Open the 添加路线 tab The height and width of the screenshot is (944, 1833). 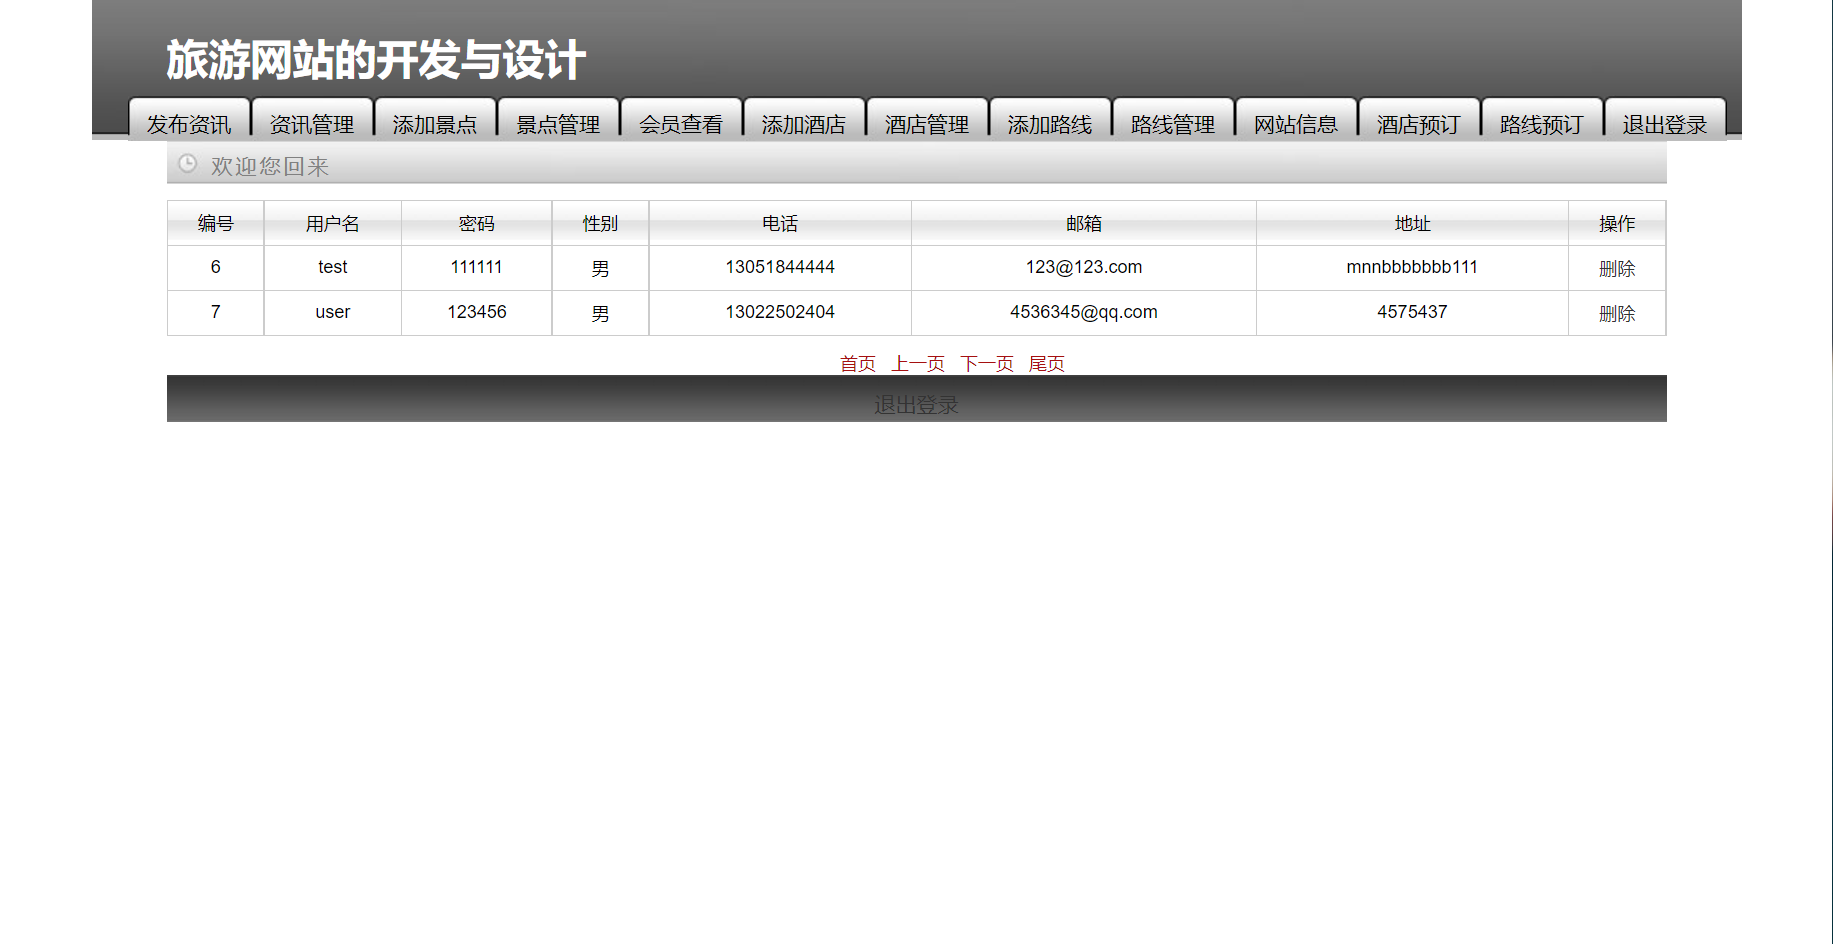[1050, 119]
